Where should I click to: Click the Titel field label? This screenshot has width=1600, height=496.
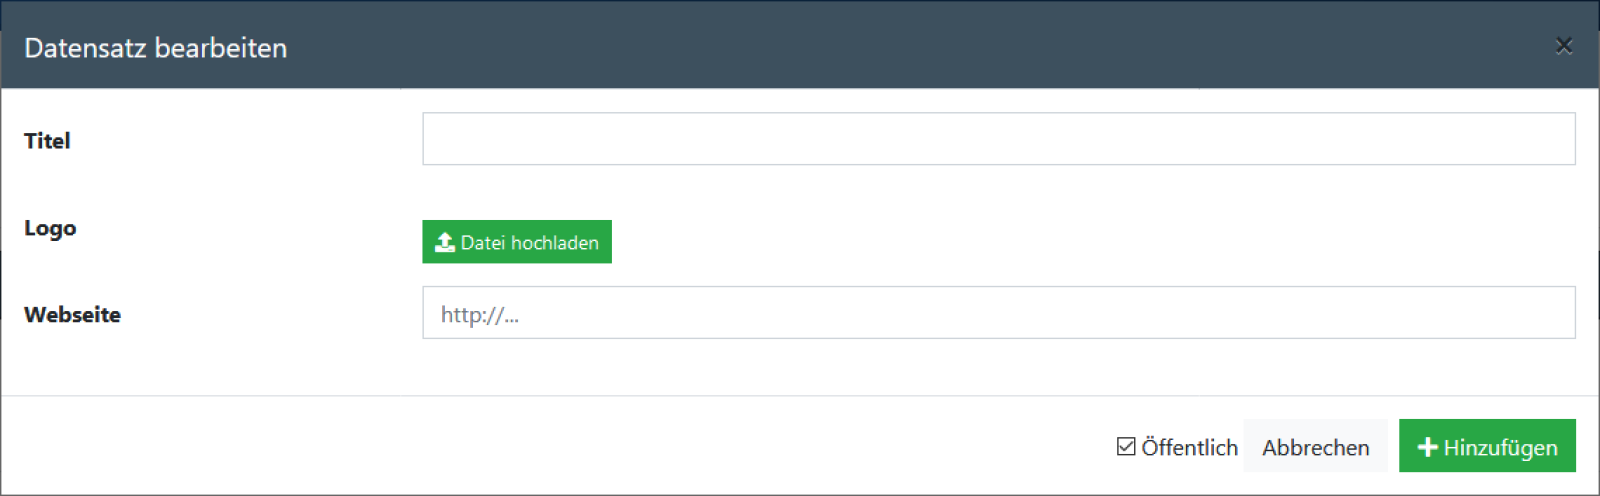(x=47, y=141)
